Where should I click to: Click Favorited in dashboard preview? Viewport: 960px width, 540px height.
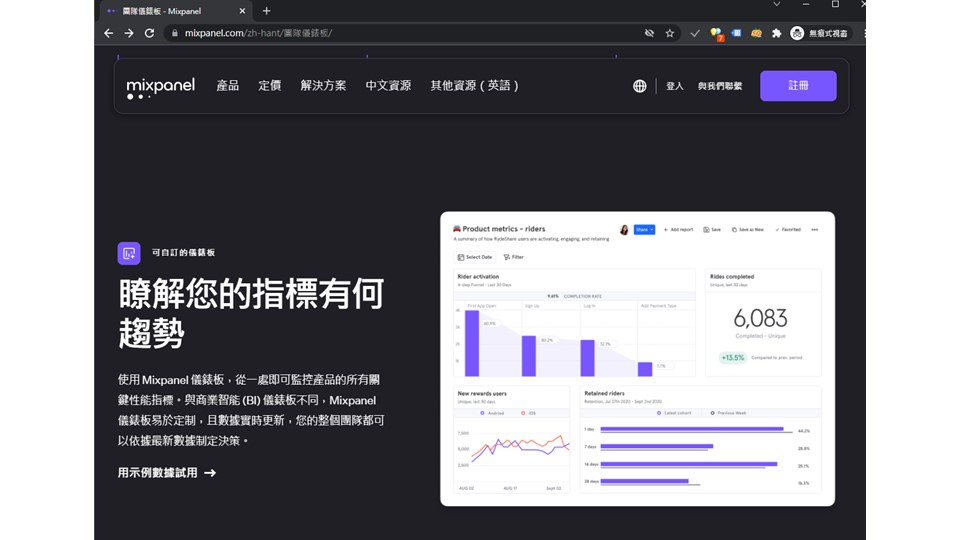[788, 230]
